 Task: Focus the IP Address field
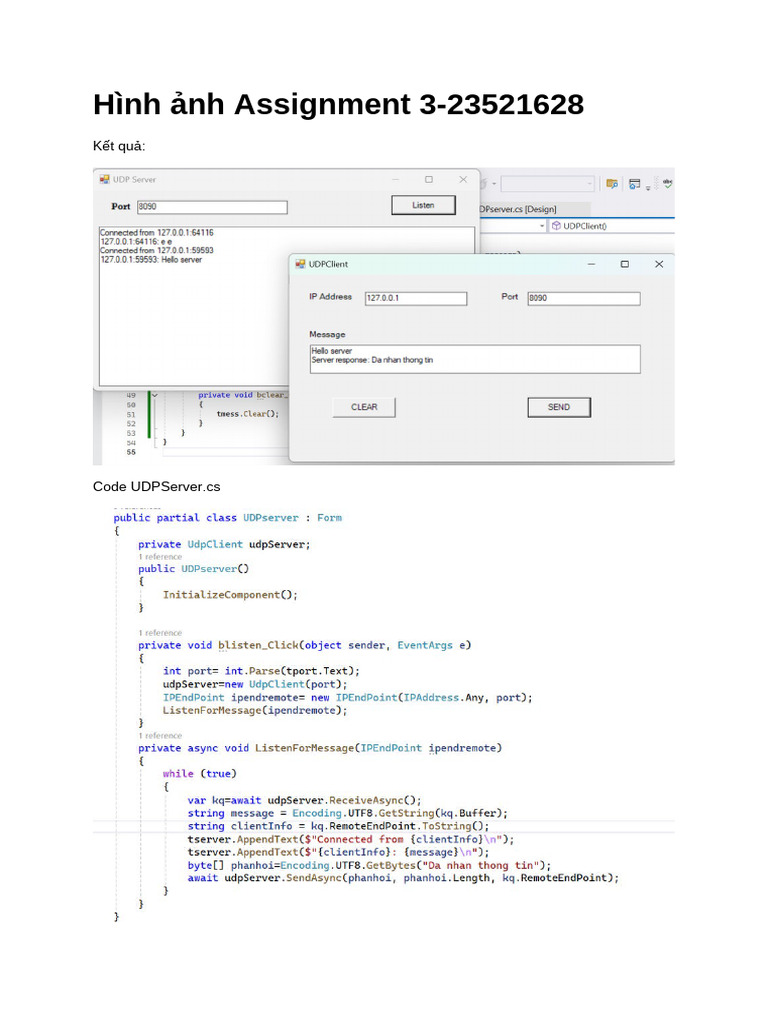(414, 298)
